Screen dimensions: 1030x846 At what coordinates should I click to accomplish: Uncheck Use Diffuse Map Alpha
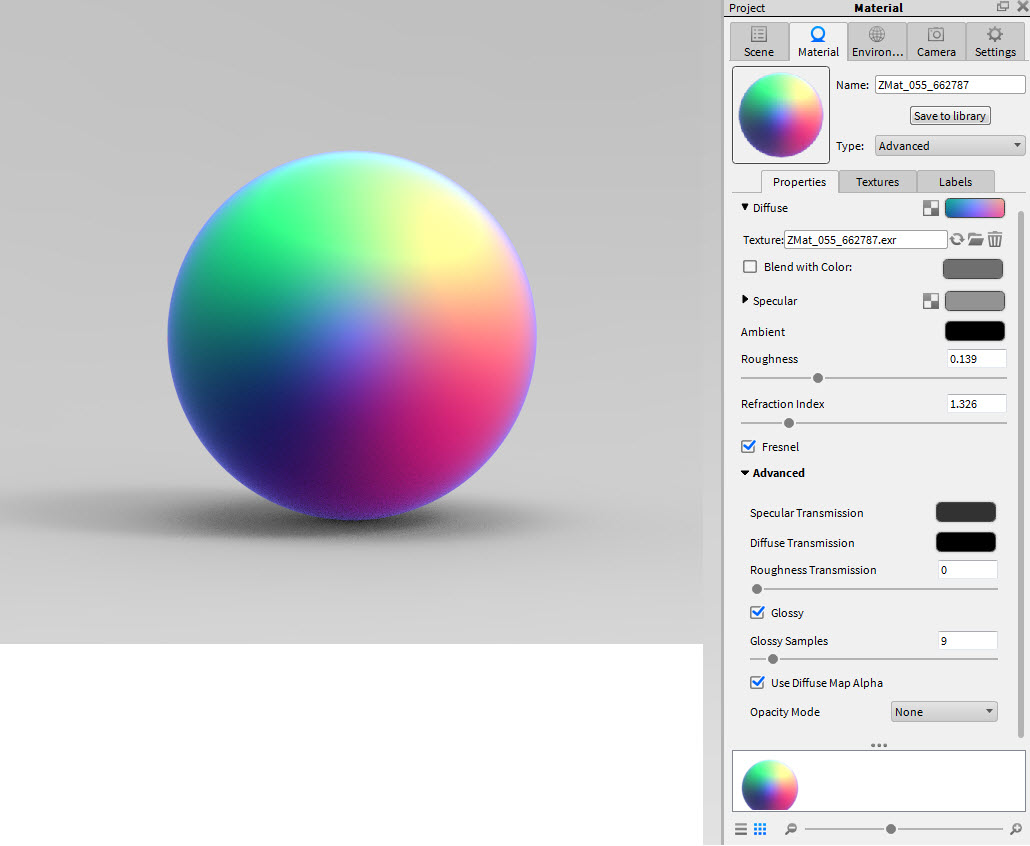[757, 682]
